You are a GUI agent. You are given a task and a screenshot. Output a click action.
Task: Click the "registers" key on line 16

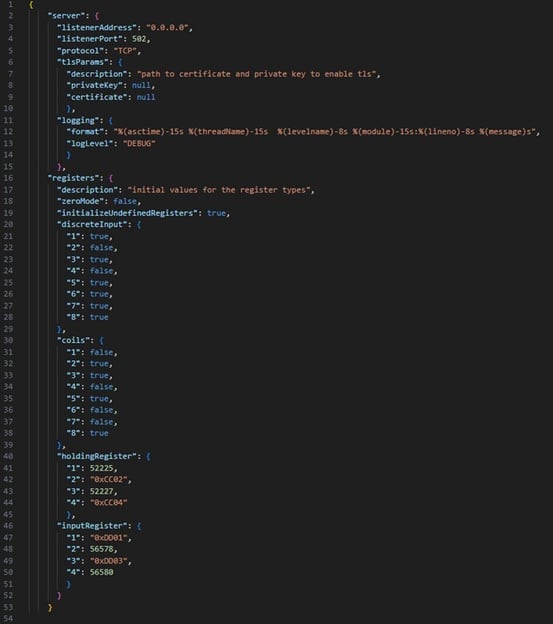click(x=76, y=178)
